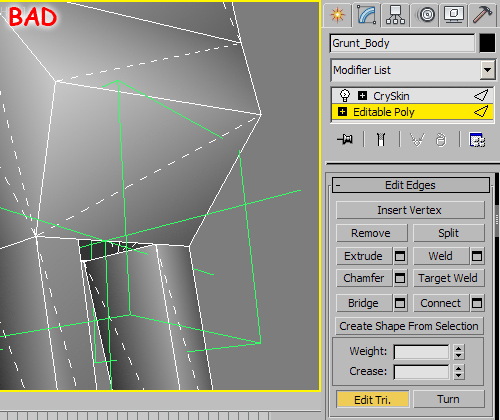Image resolution: width=500 pixels, height=420 pixels.
Task: Open Connect settings dialog box icon
Action: [x=477, y=303]
